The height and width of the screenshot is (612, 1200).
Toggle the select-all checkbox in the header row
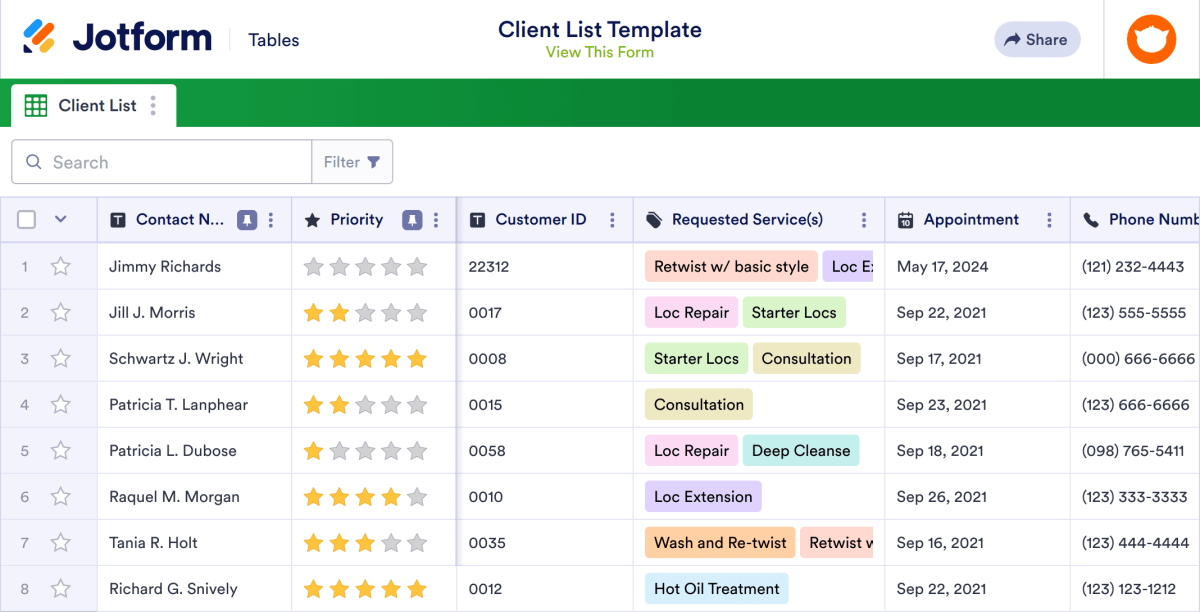point(26,219)
